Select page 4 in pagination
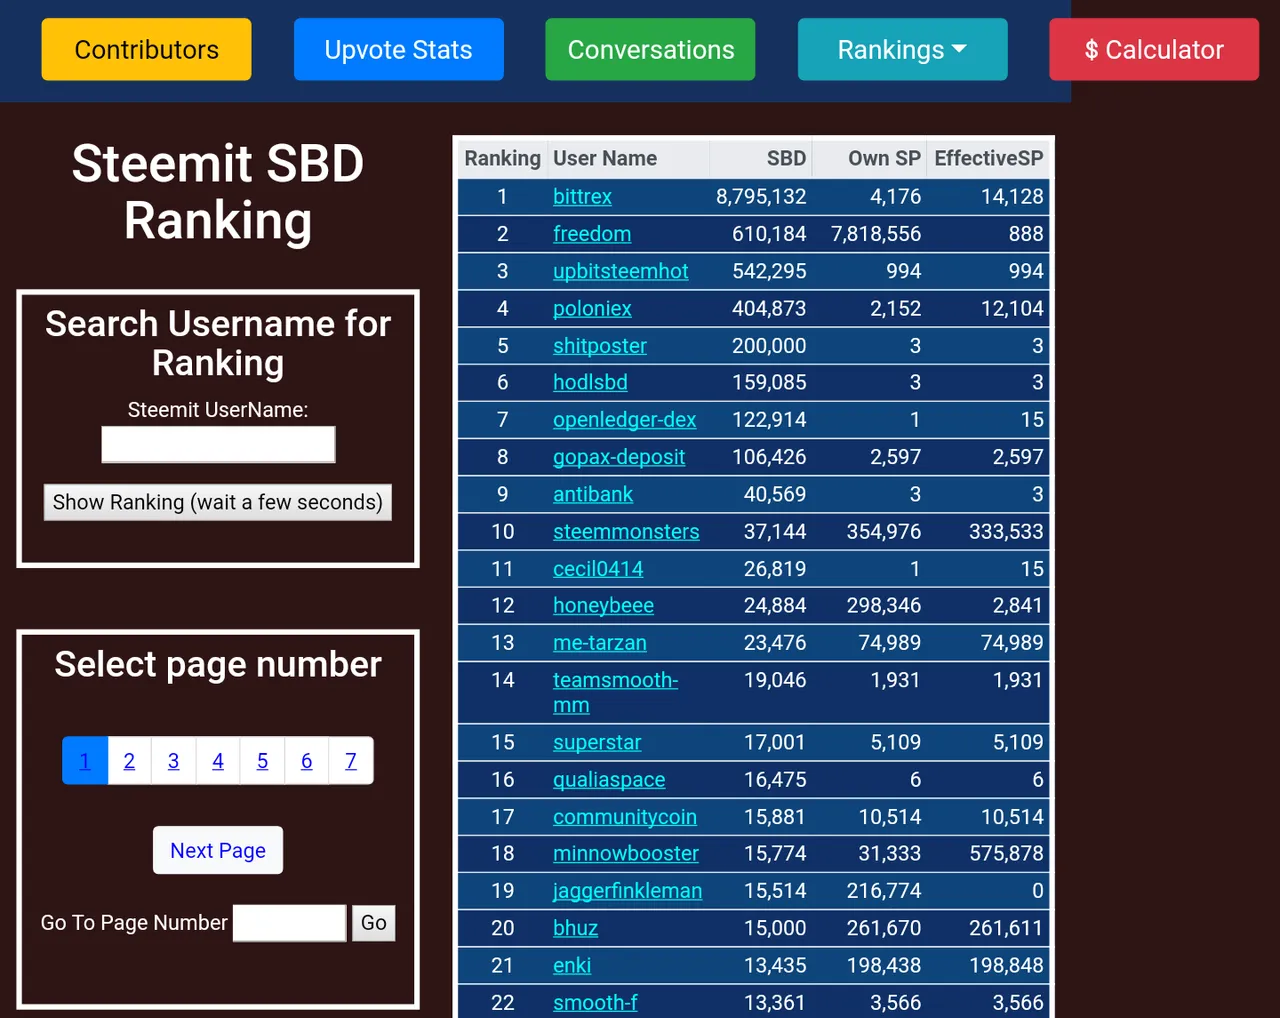Viewport: 1280px width, 1018px height. click(218, 761)
